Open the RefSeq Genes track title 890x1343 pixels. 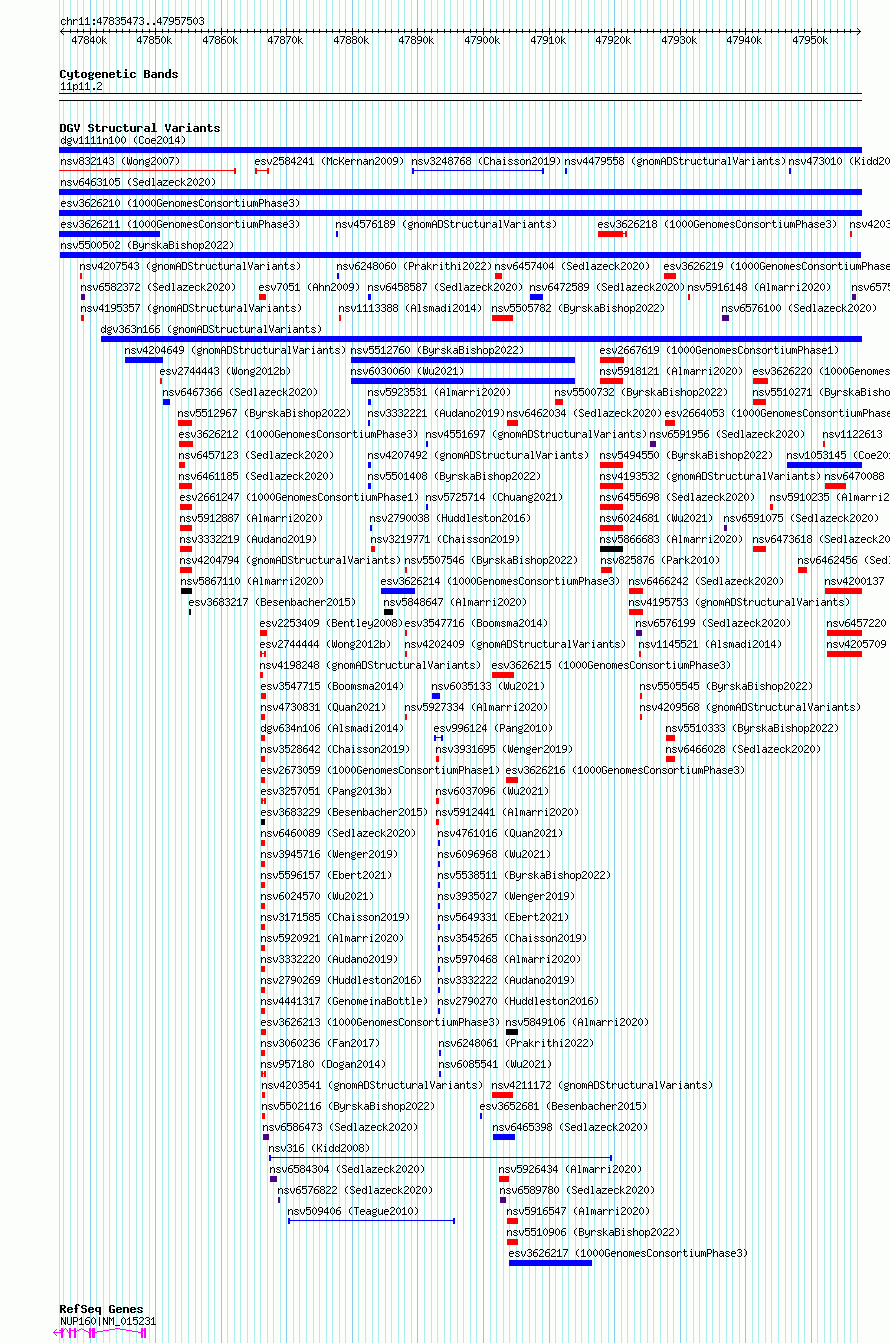(102, 1309)
